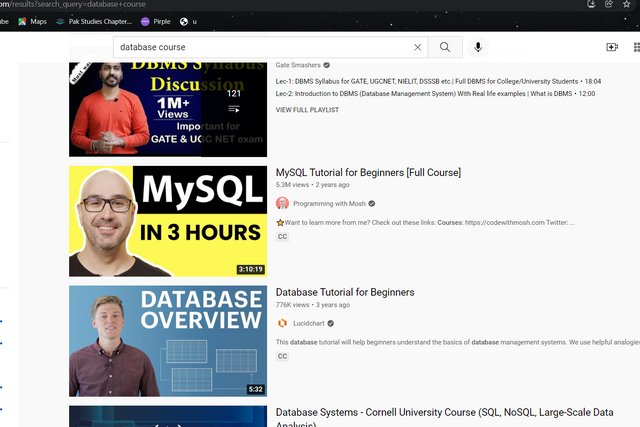
Task: Open Lec-1 DBMS Syllabus for GATE video
Action: click(x=438, y=81)
